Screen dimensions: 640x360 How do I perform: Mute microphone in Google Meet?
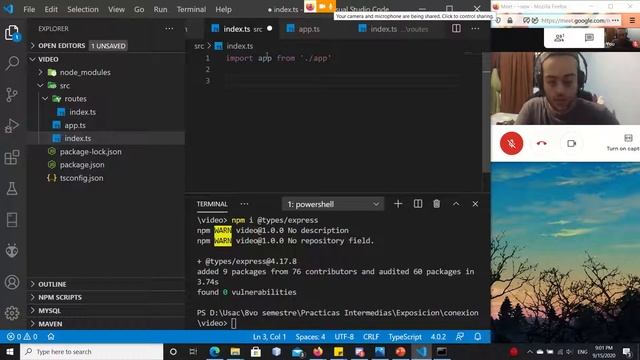511,143
